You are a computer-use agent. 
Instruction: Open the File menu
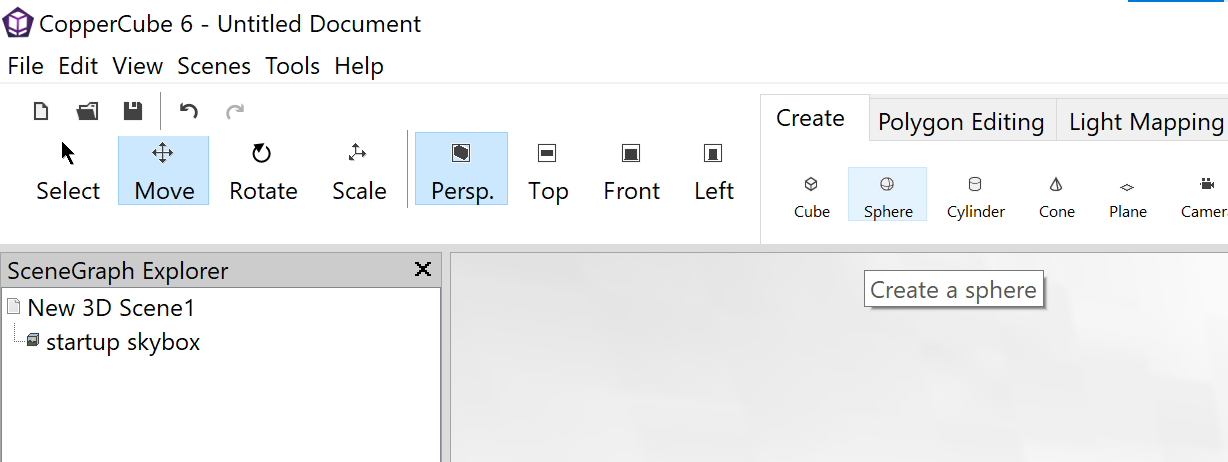pyautogui.click(x=26, y=66)
